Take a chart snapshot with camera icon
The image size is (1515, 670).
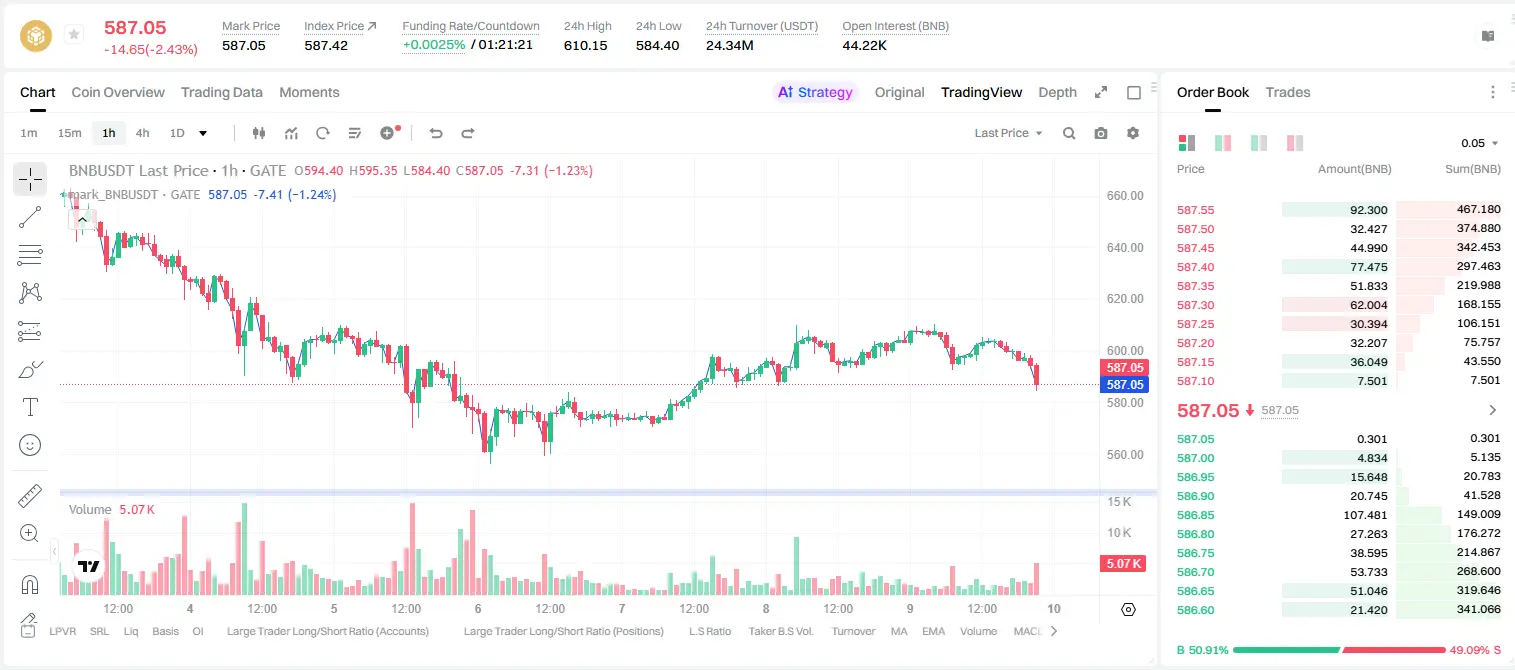click(x=1101, y=133)
